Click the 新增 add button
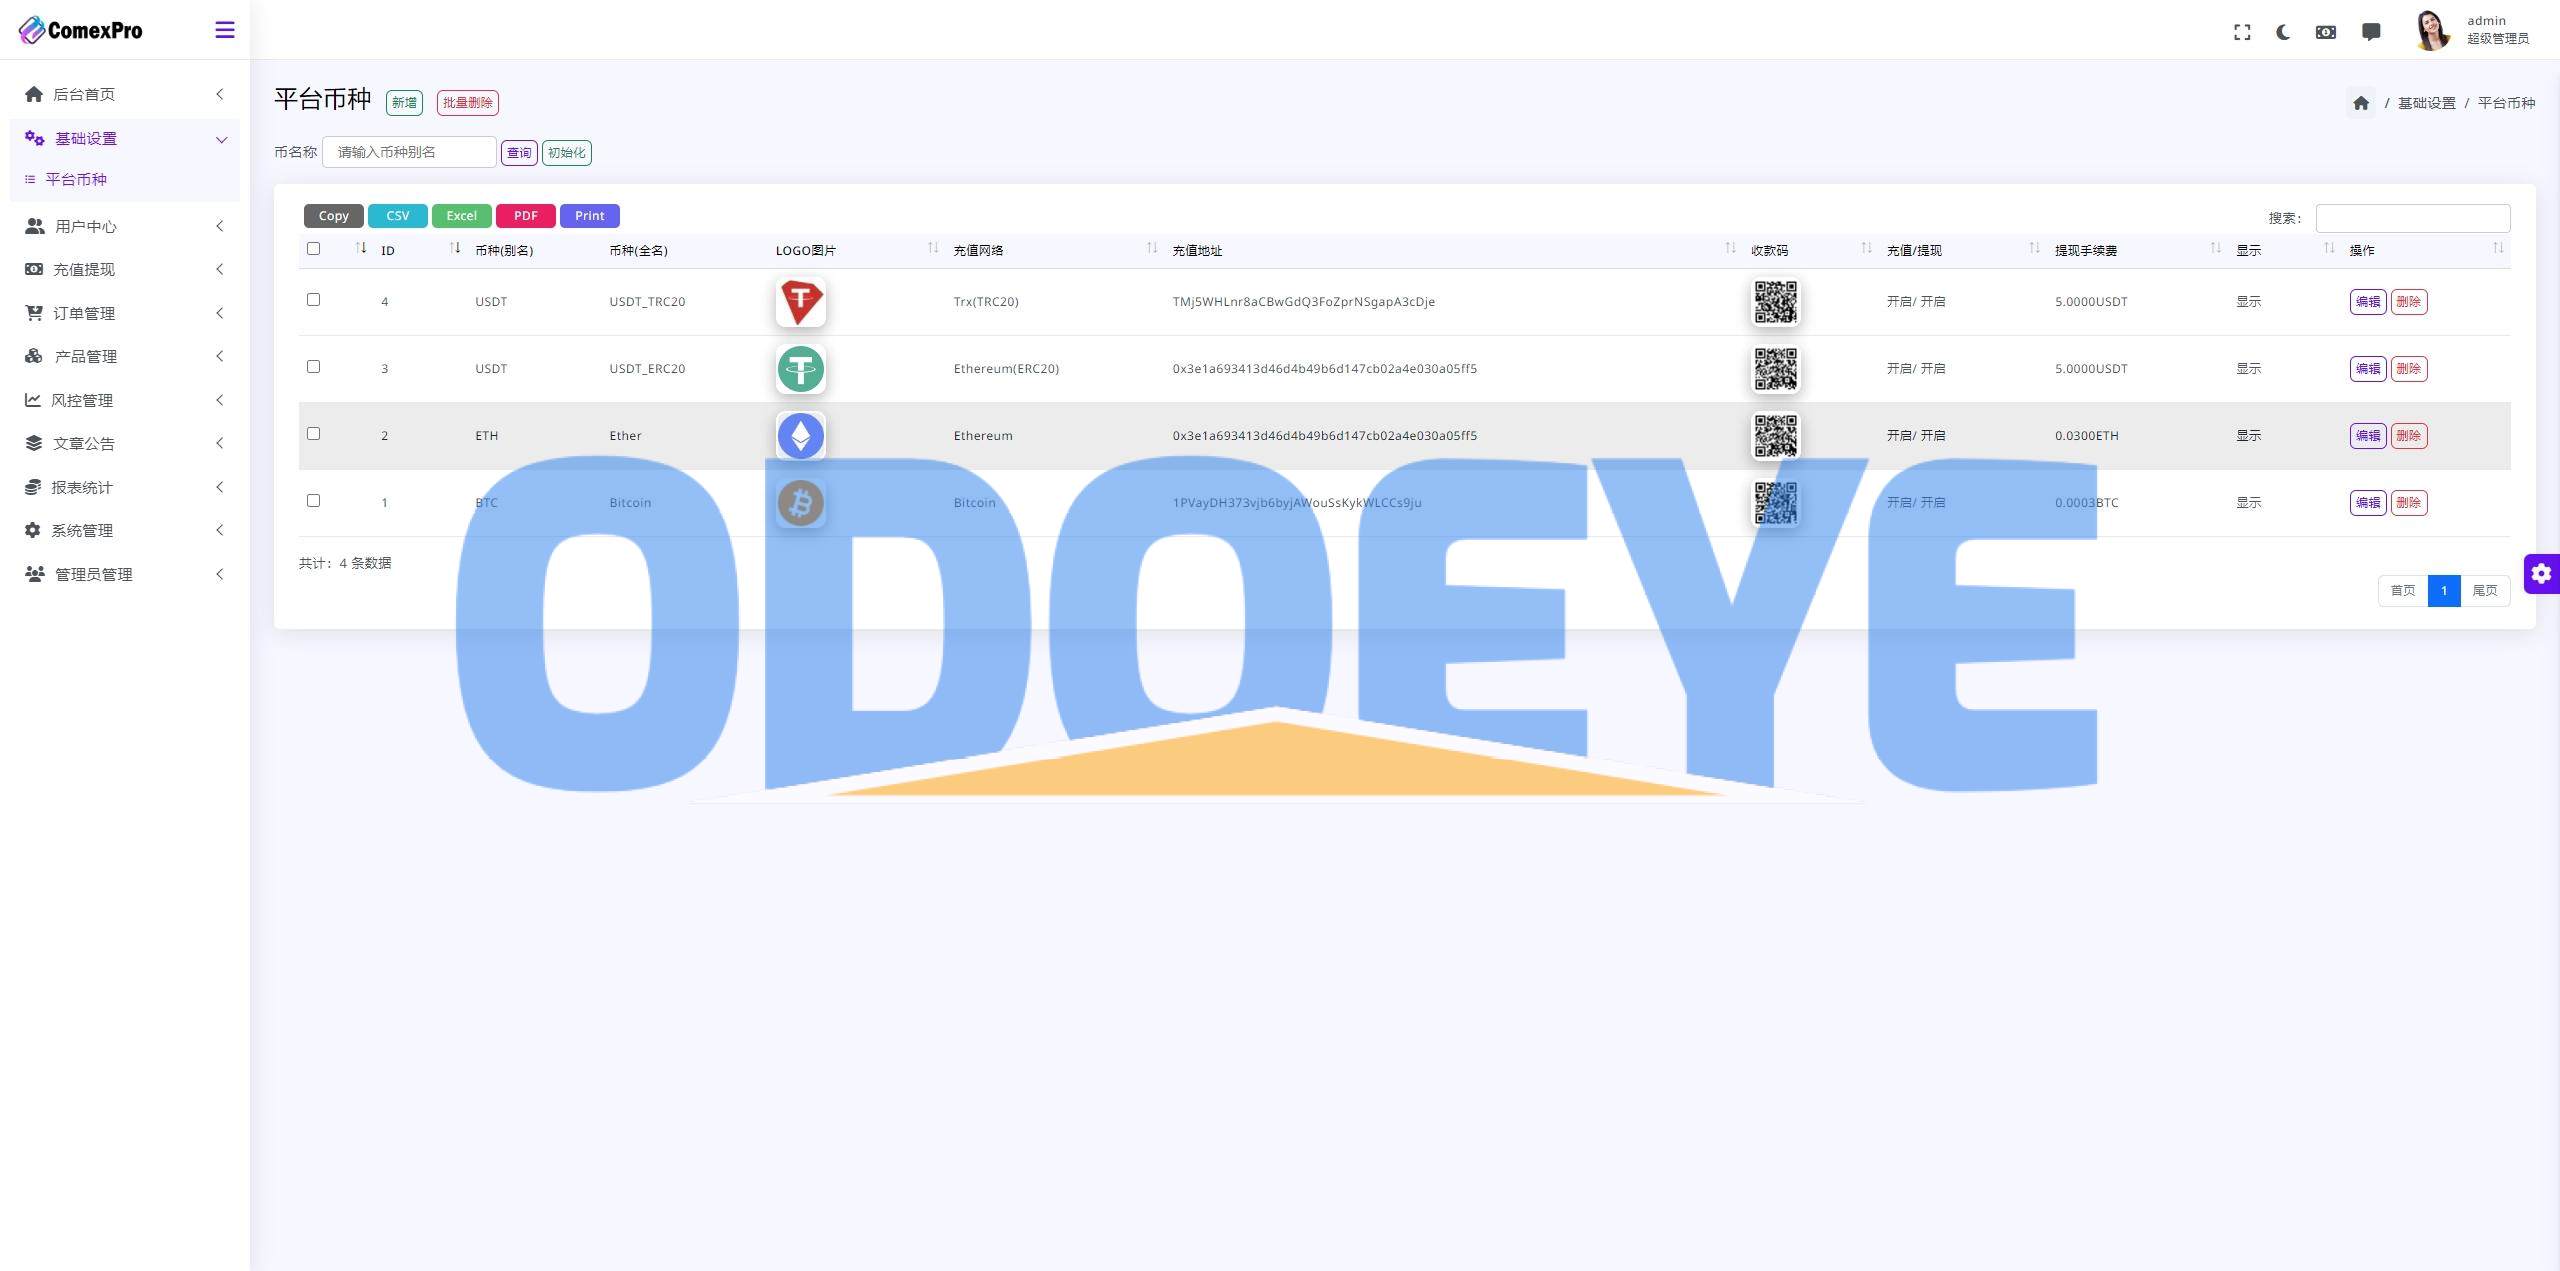 (x=402, y=103)
